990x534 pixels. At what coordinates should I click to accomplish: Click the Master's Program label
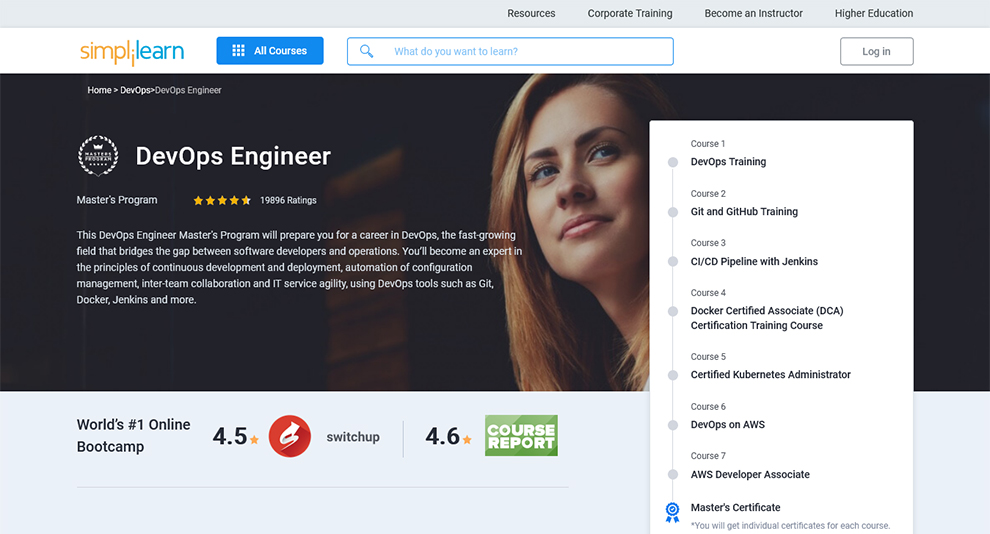tap(117, 199)
